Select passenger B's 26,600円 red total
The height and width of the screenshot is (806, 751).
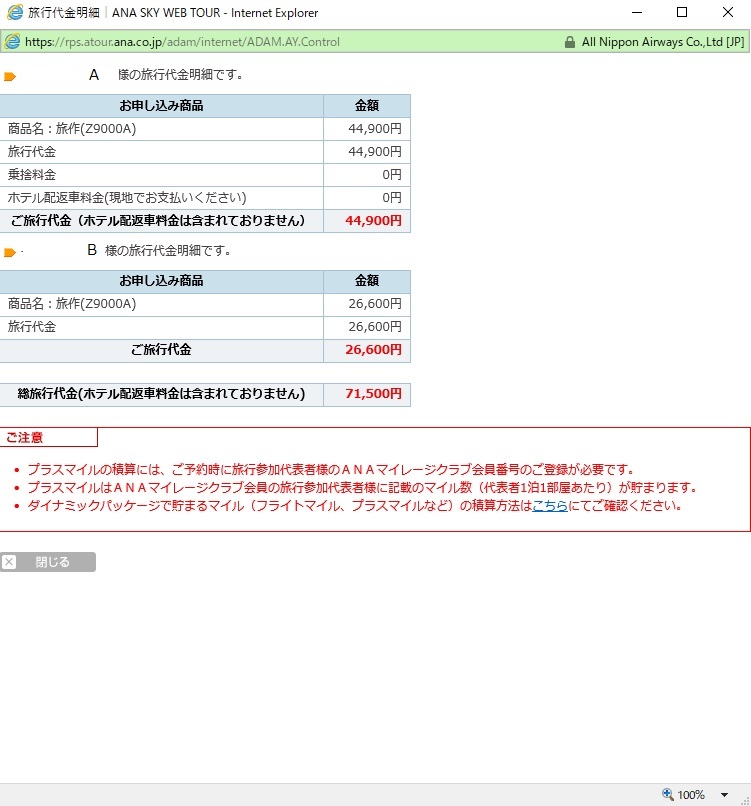pyautogui.click(x=373, y=350)
